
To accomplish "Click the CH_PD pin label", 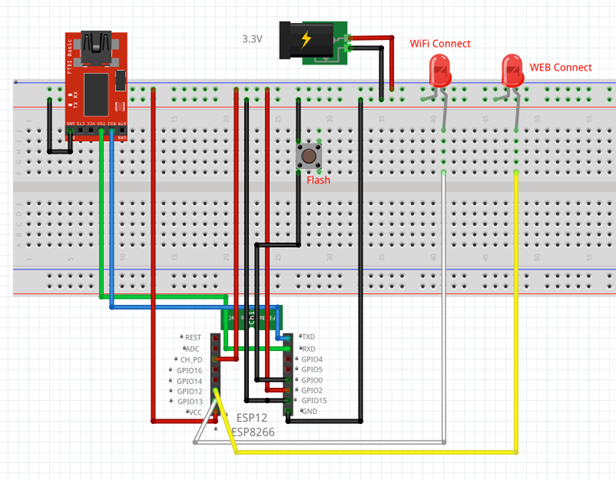I will click(x=191, y=359).
